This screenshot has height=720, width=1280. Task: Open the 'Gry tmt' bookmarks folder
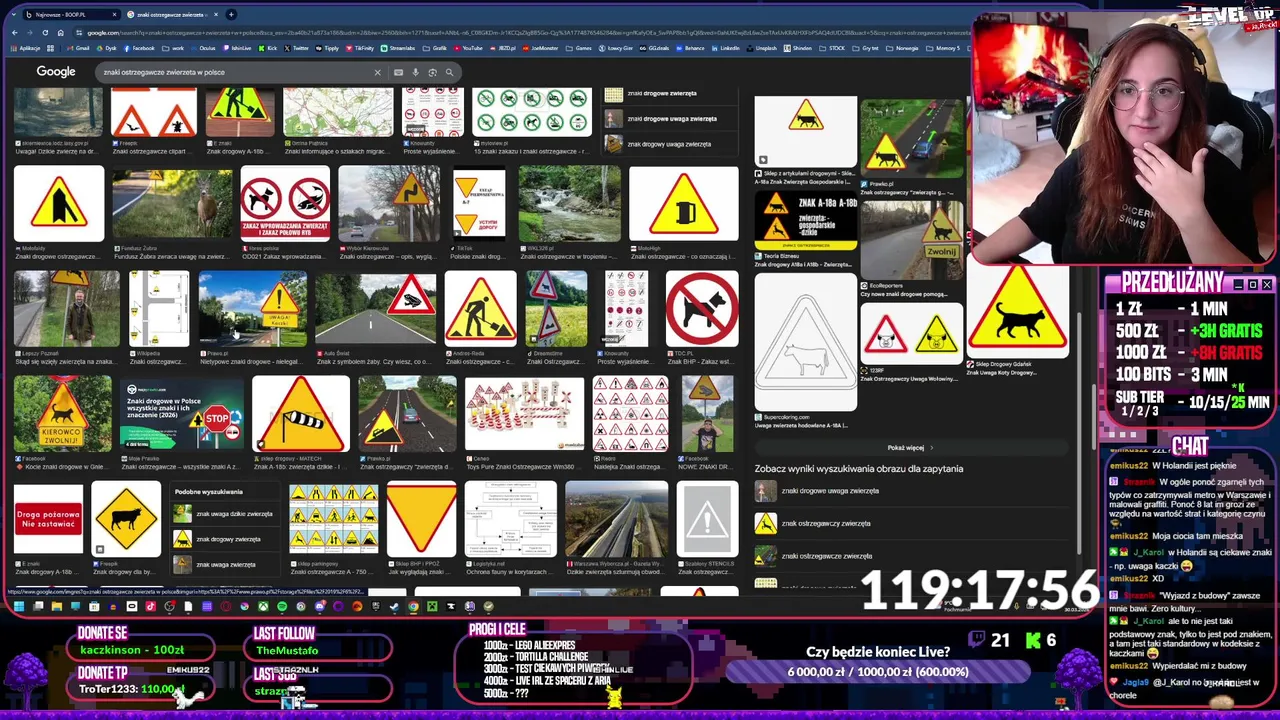click(x=867, y=48)
